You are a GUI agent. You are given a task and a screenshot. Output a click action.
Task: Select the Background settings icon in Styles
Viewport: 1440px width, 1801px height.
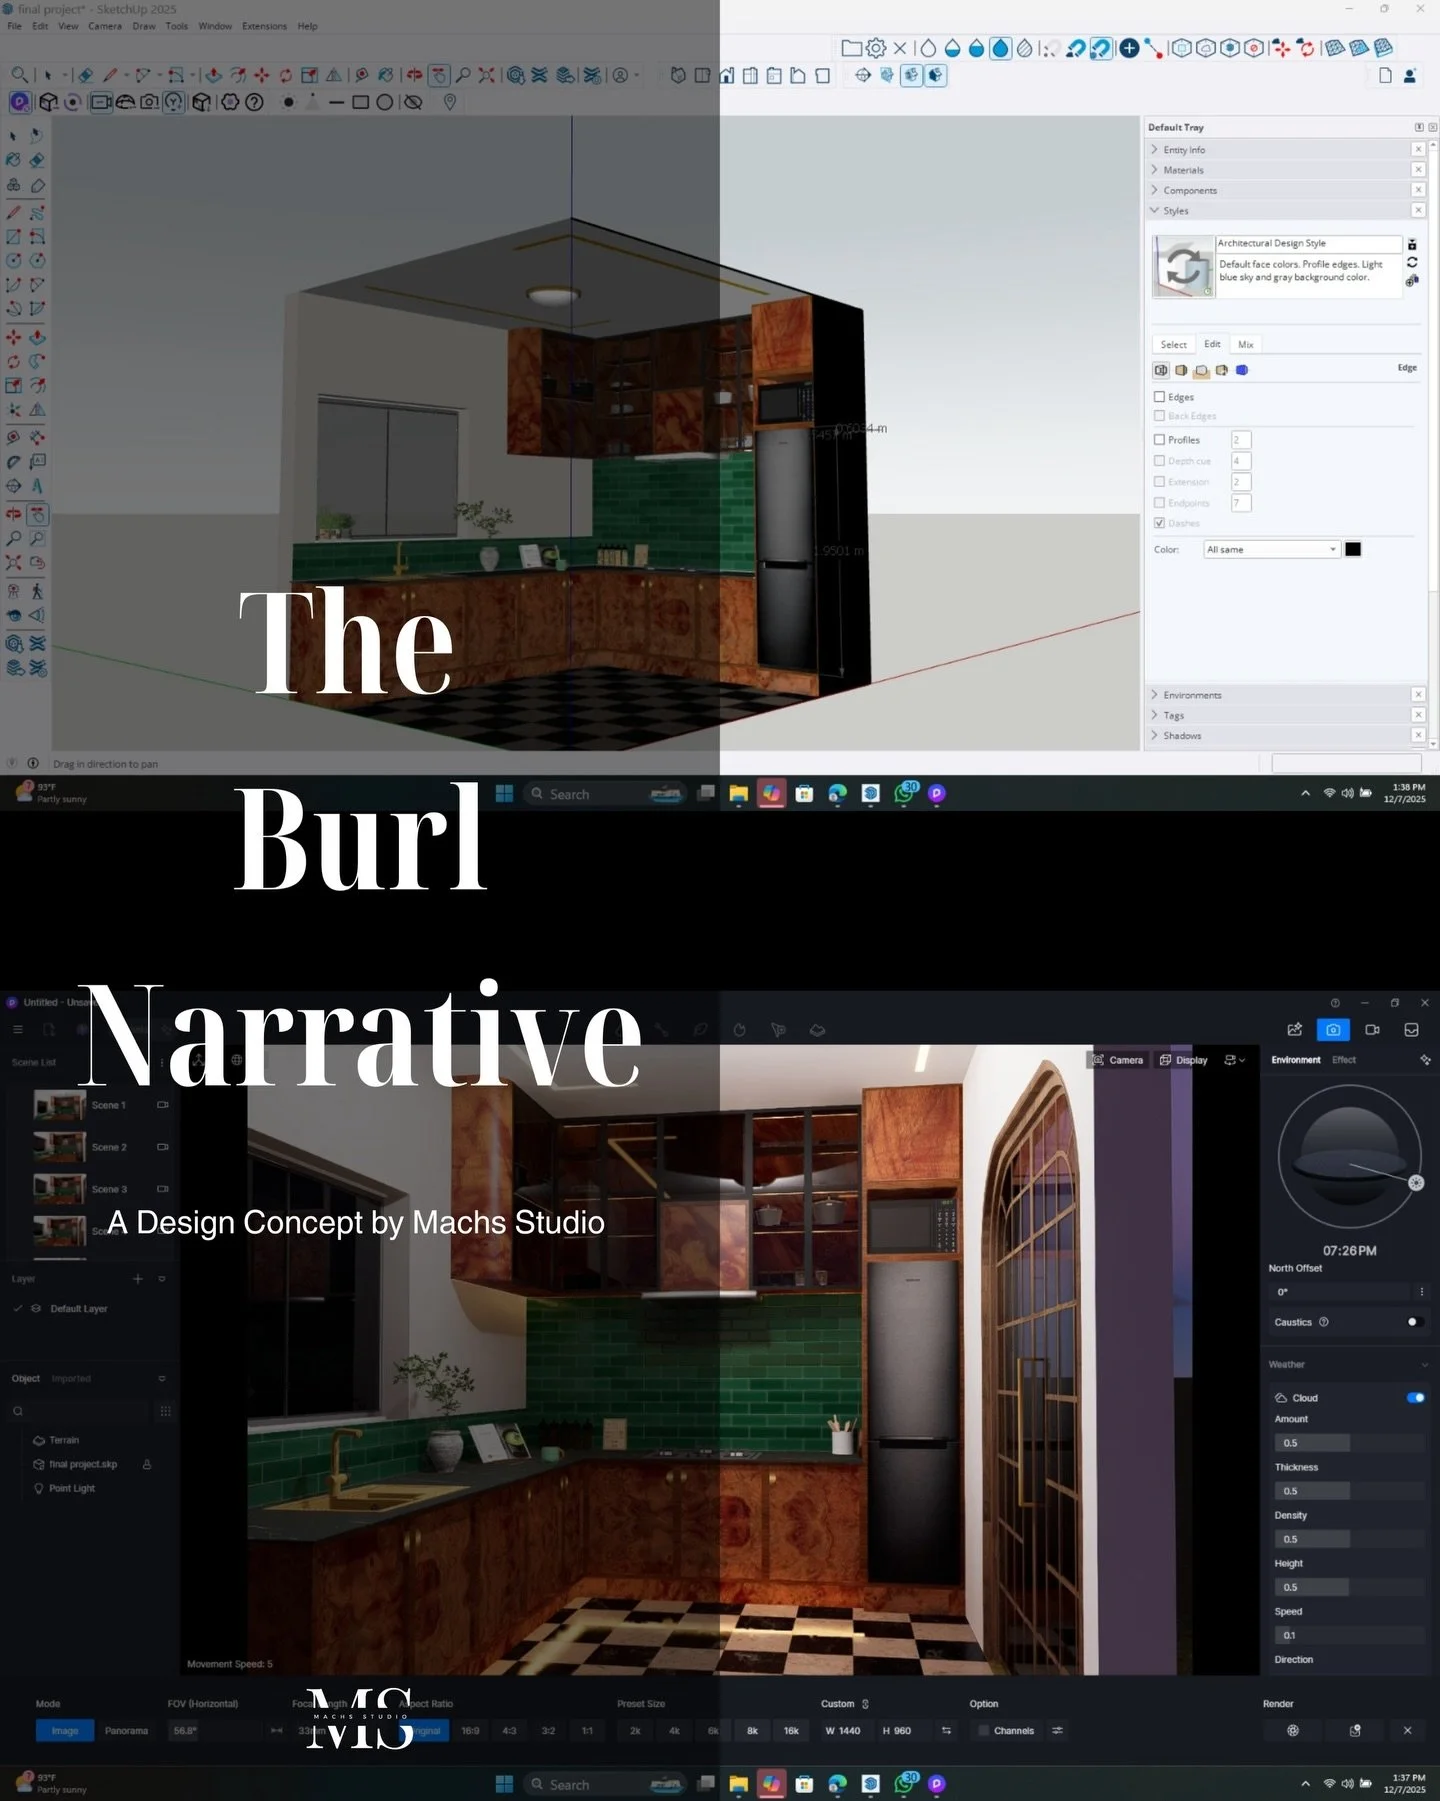[1201, 371]
